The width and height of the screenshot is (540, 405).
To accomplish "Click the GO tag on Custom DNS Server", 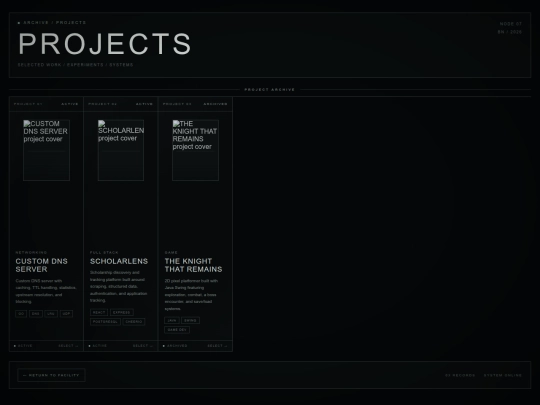I will [x=21, y=314].
